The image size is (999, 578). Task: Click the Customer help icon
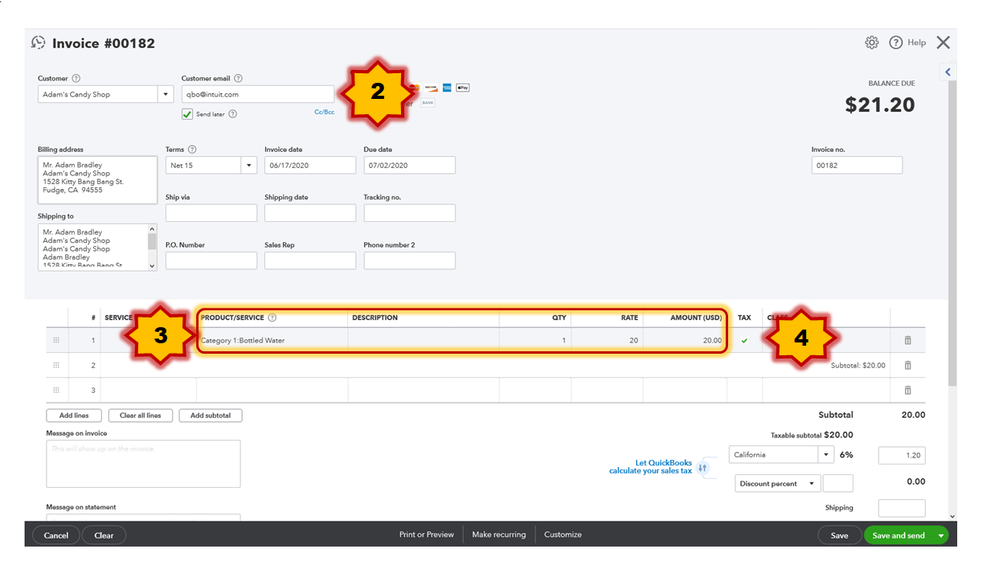coord(76,78)
